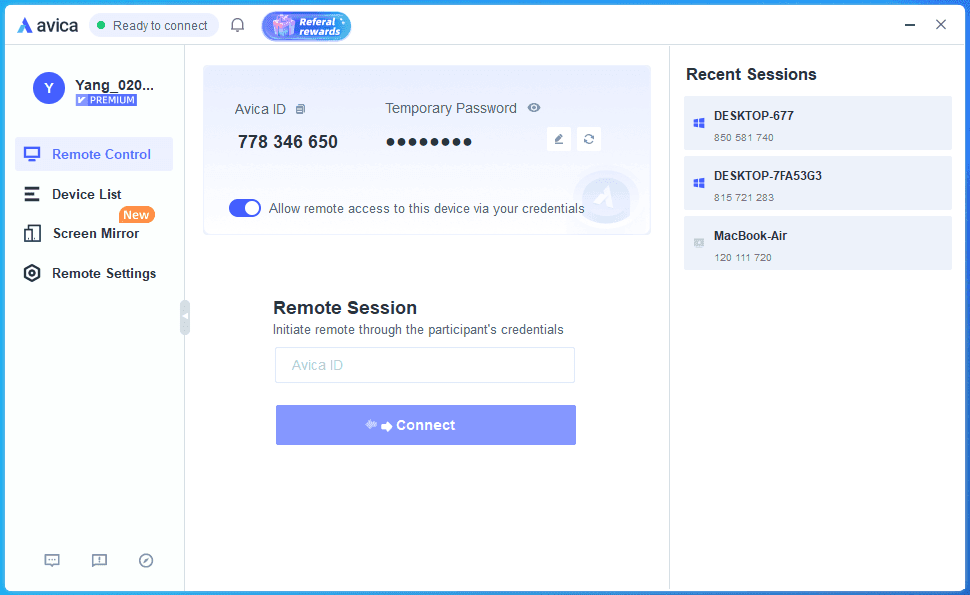Open Screen Mirror section

tap(95, 233)
